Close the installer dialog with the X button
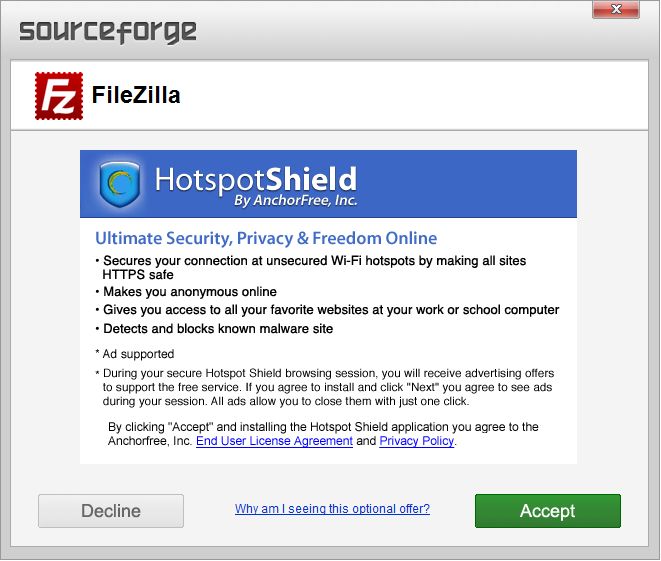The height and width of the screenshot is (561, 661). pos(616,9)
